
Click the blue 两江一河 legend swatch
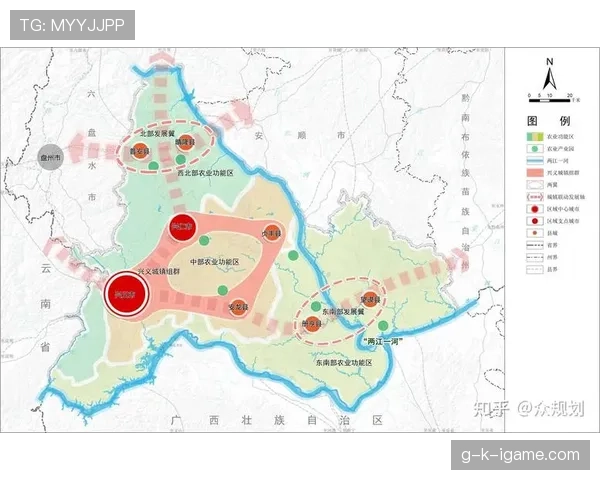pyautogui.click(x=534, y=159)
